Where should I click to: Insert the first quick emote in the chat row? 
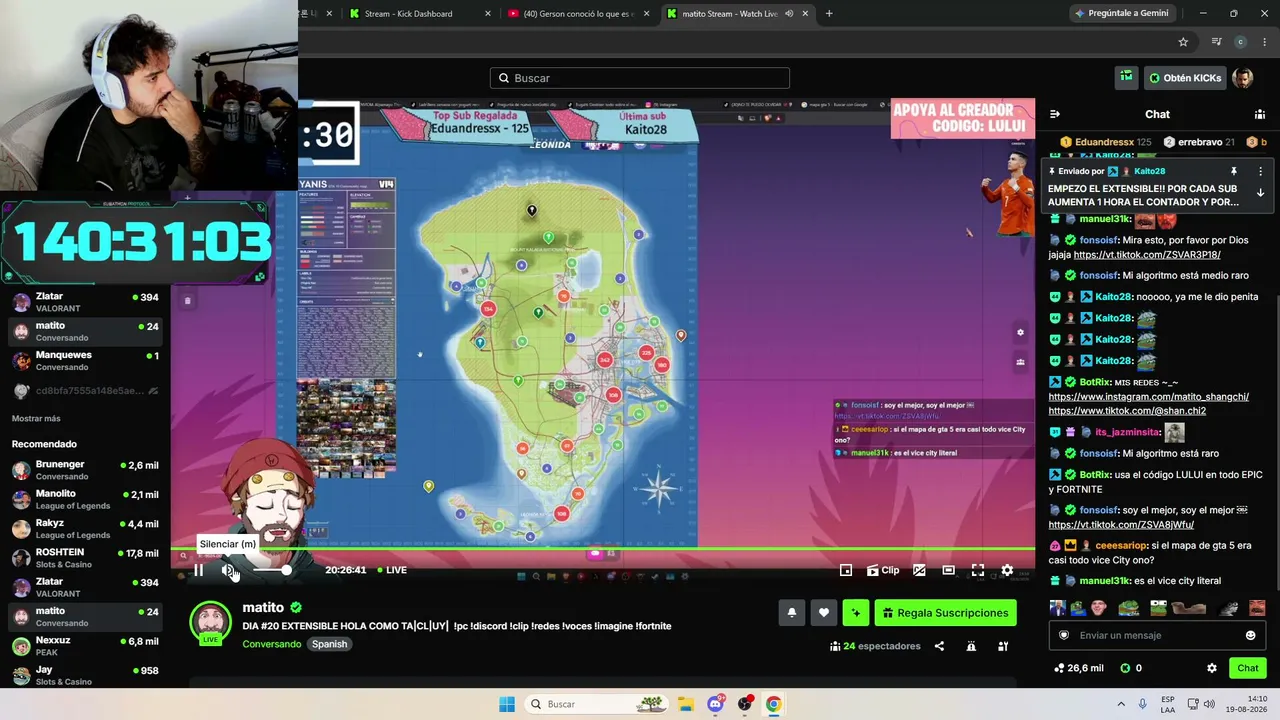1057,608
